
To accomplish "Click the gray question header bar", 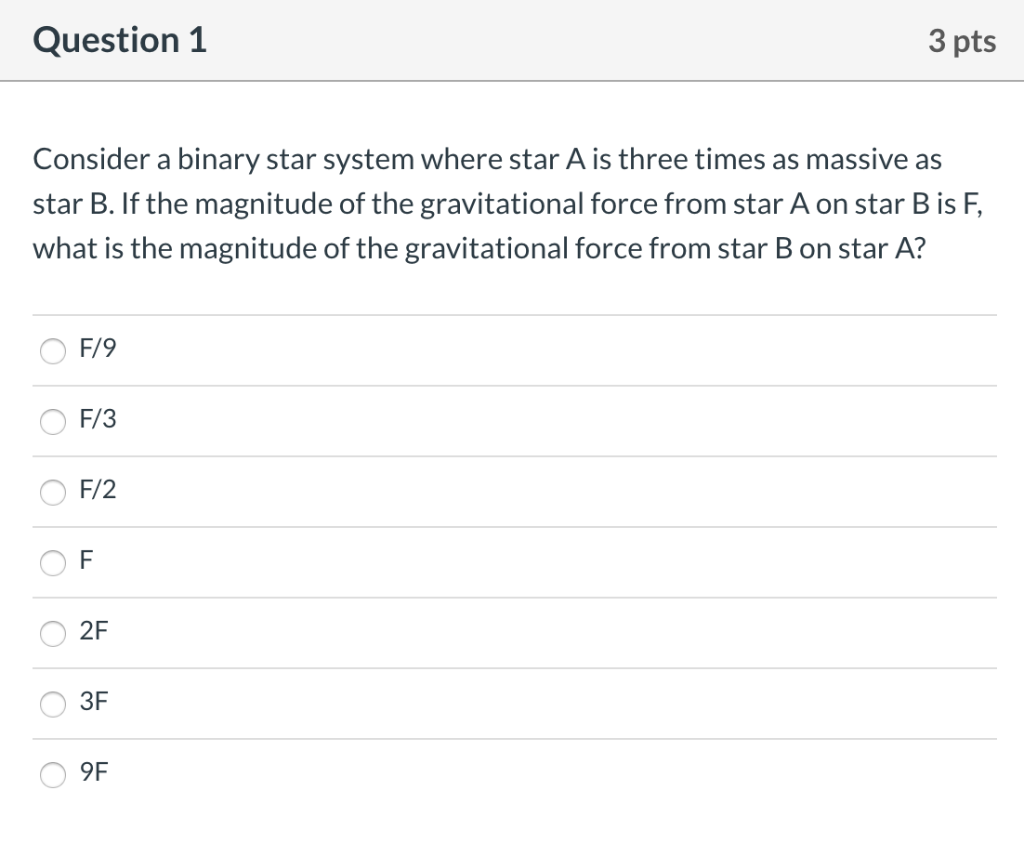I will [x=512, y=40].
